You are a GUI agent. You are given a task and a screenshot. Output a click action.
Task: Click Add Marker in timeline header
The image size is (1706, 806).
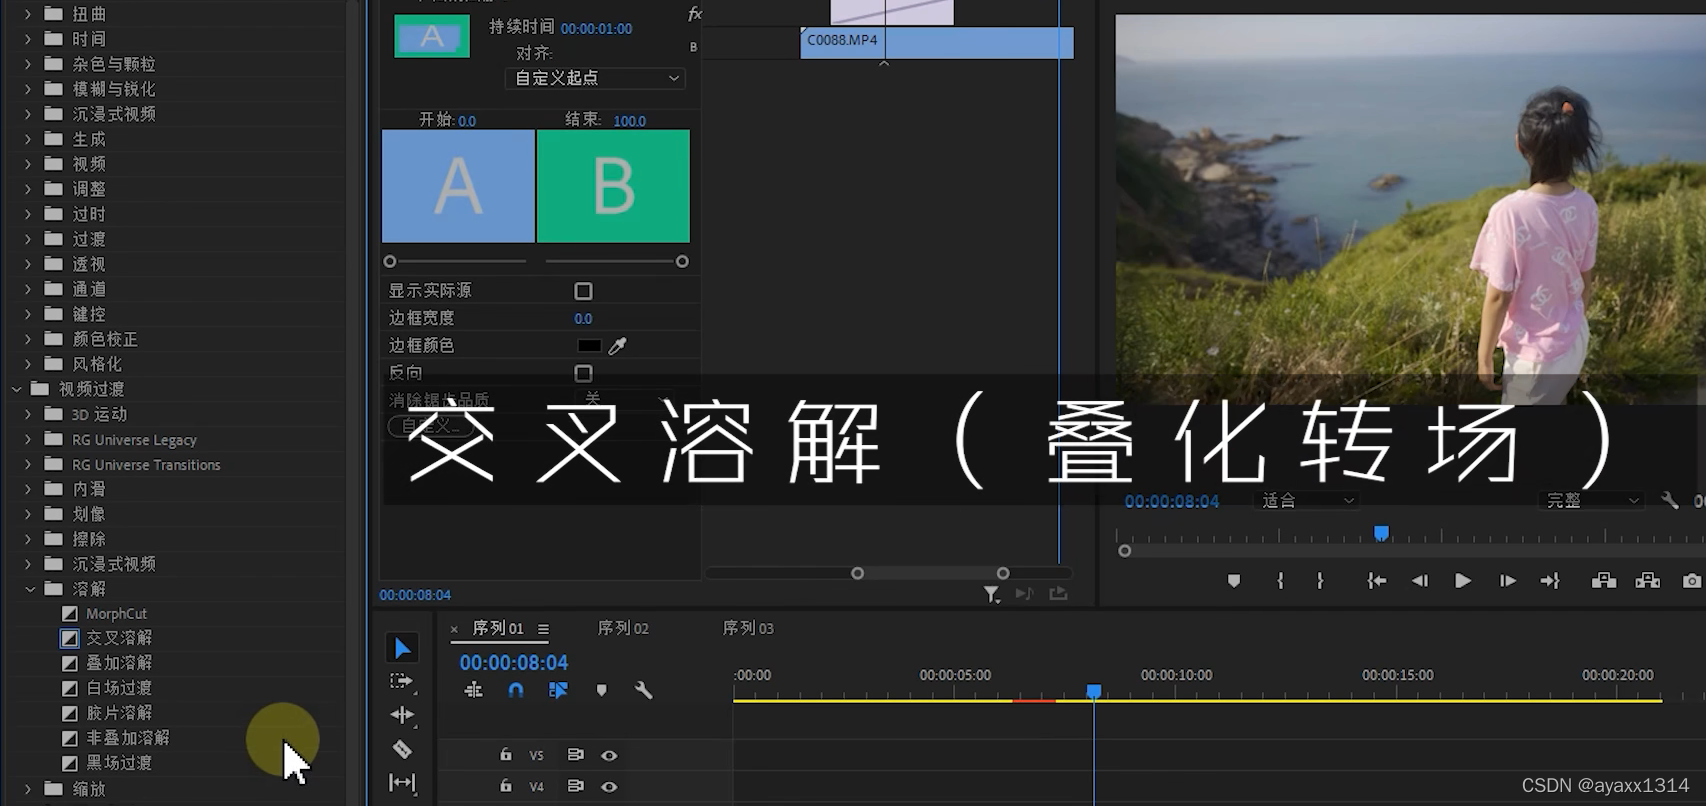tap(601, 690)
